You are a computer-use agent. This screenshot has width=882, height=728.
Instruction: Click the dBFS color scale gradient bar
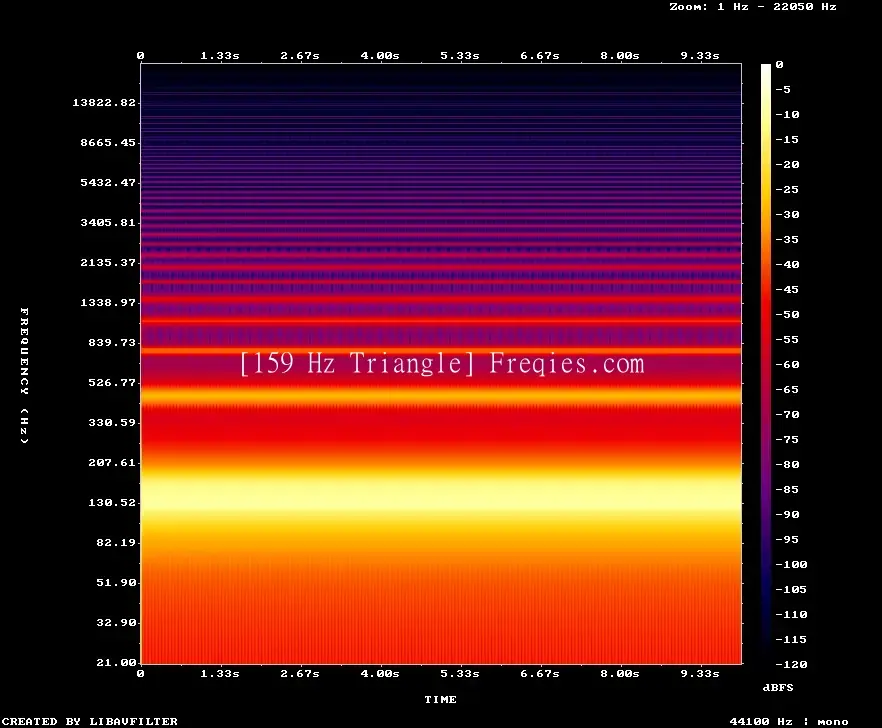[766, 364]
